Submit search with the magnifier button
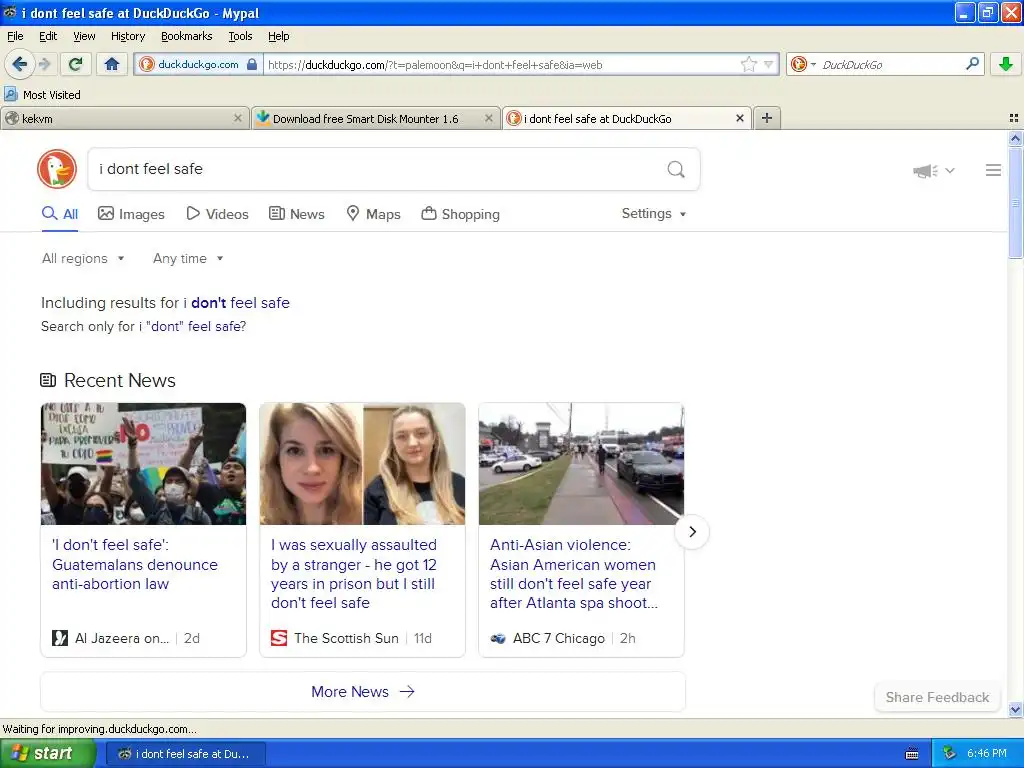The height and width of the screenshot is (768, 1024). point(676,169)
